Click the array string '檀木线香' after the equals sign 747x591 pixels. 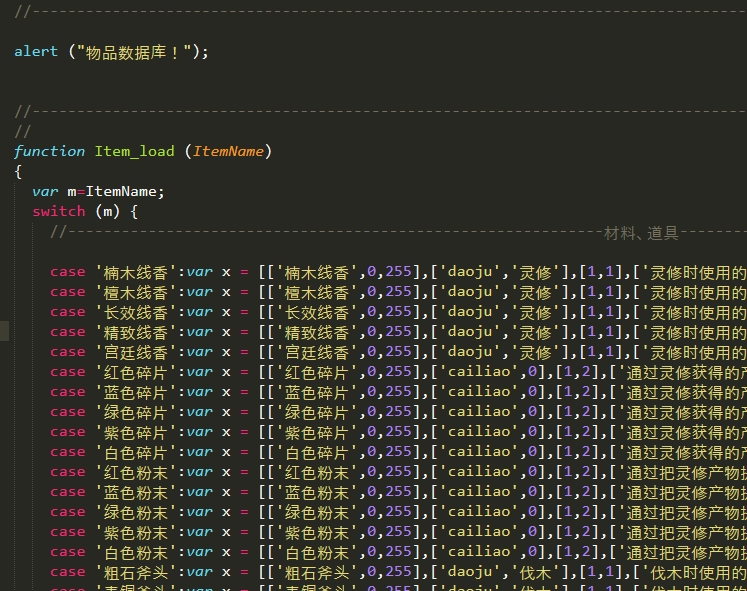(317, 292)
